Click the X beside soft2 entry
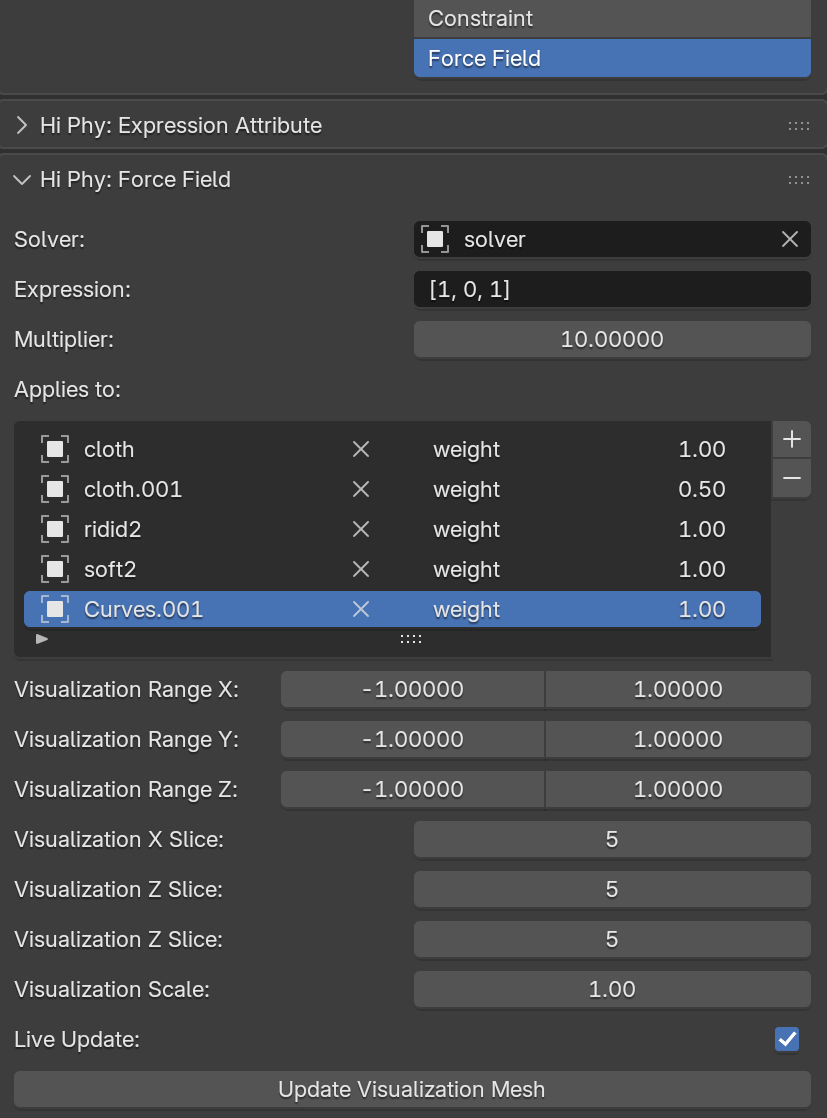827x1118 pixels. click(361, 570)
